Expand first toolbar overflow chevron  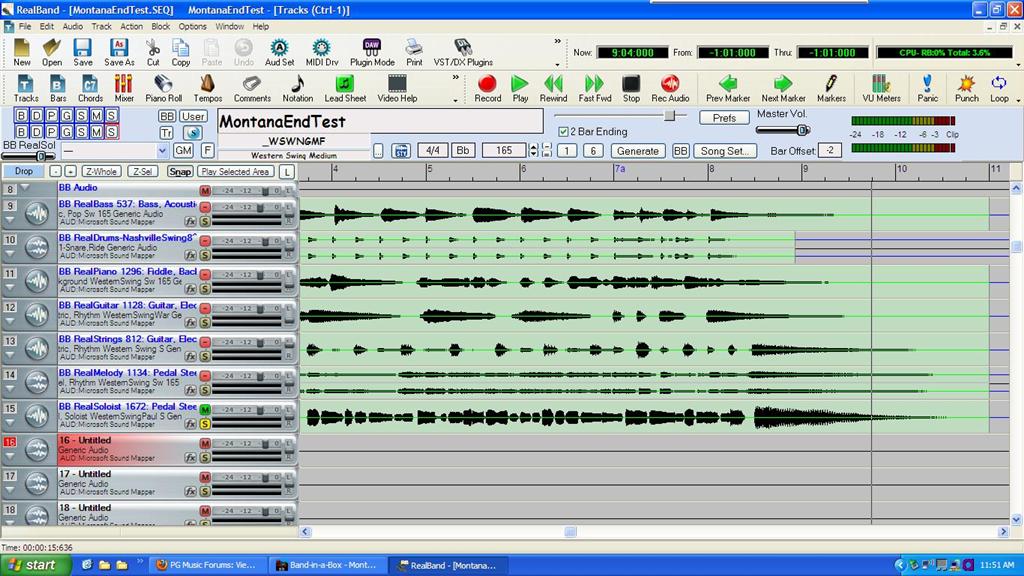(557, 41)
